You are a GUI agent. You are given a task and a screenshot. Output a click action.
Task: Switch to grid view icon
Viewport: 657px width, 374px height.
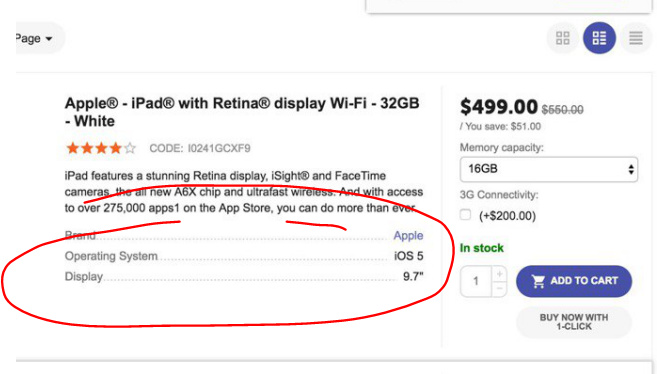pos(563,38)
